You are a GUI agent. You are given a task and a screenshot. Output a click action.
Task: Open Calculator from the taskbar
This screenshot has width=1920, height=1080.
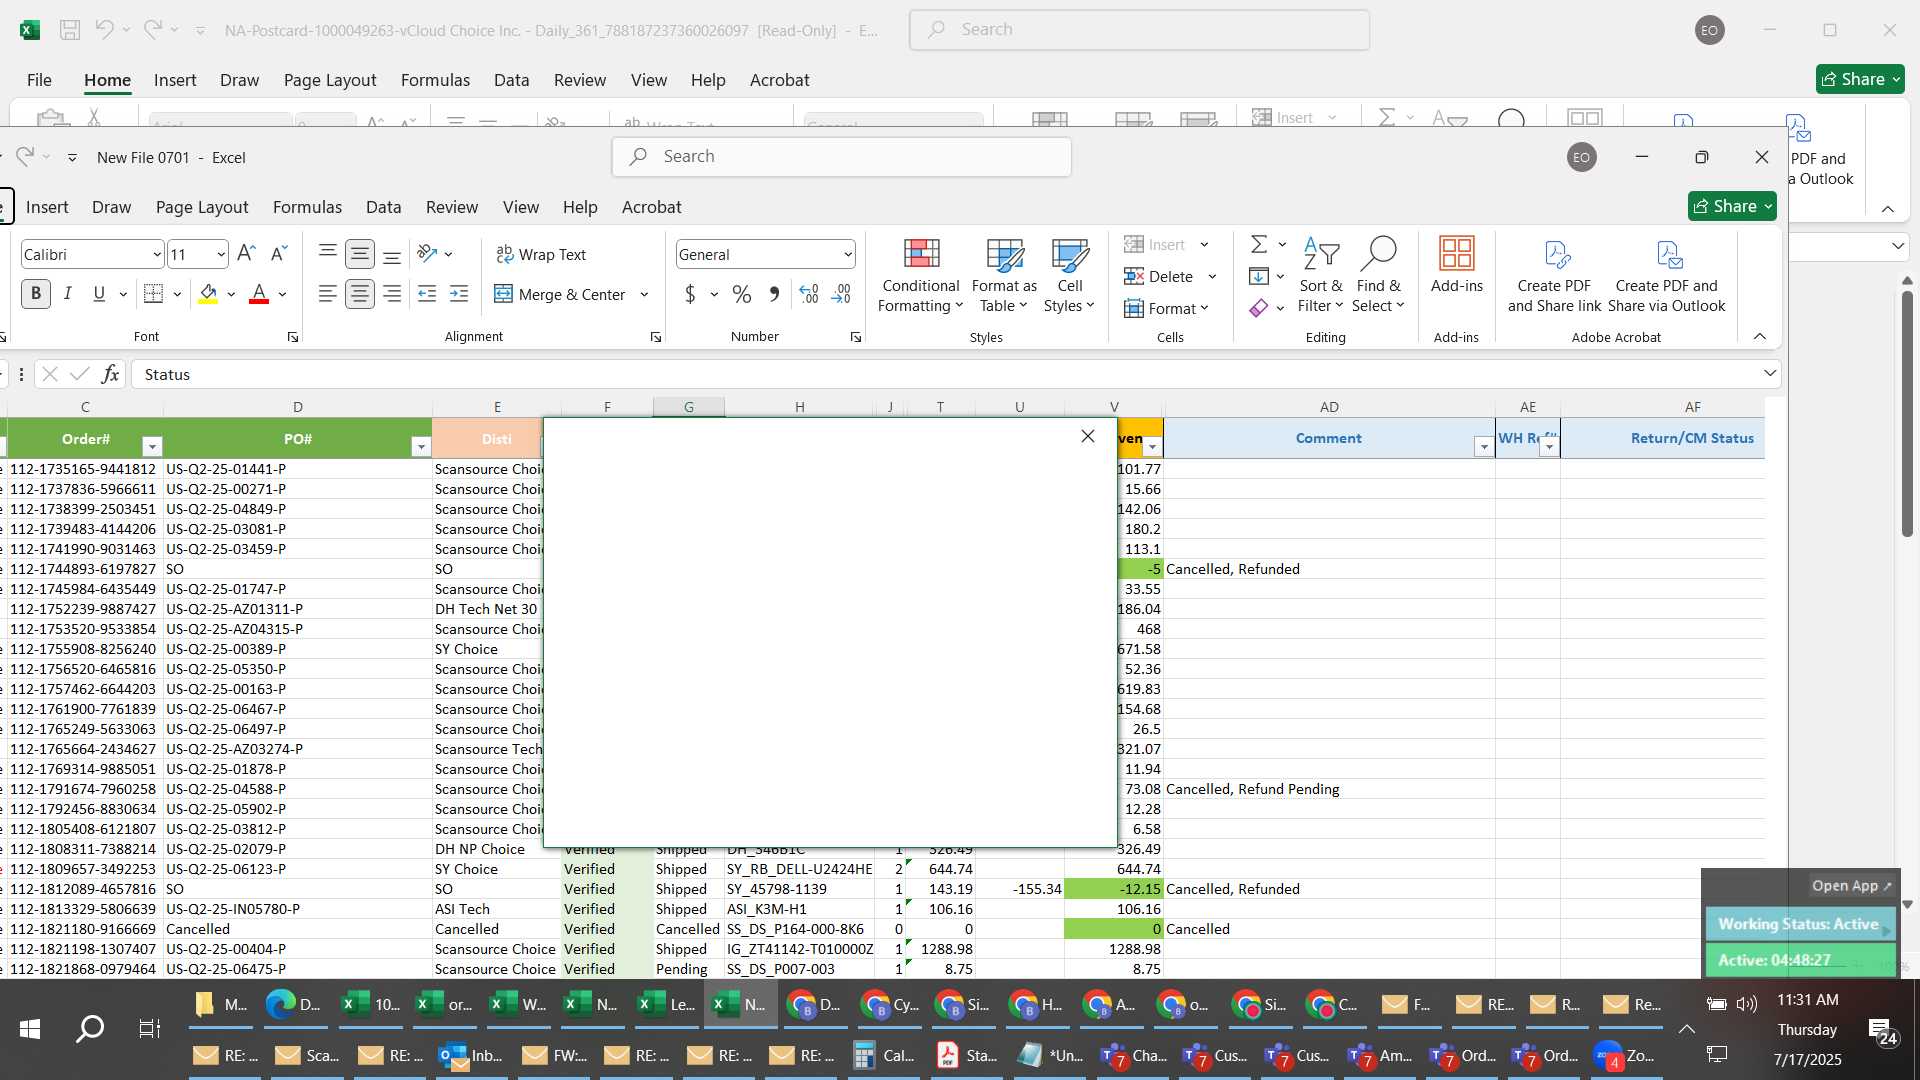tap(884, 1055)
